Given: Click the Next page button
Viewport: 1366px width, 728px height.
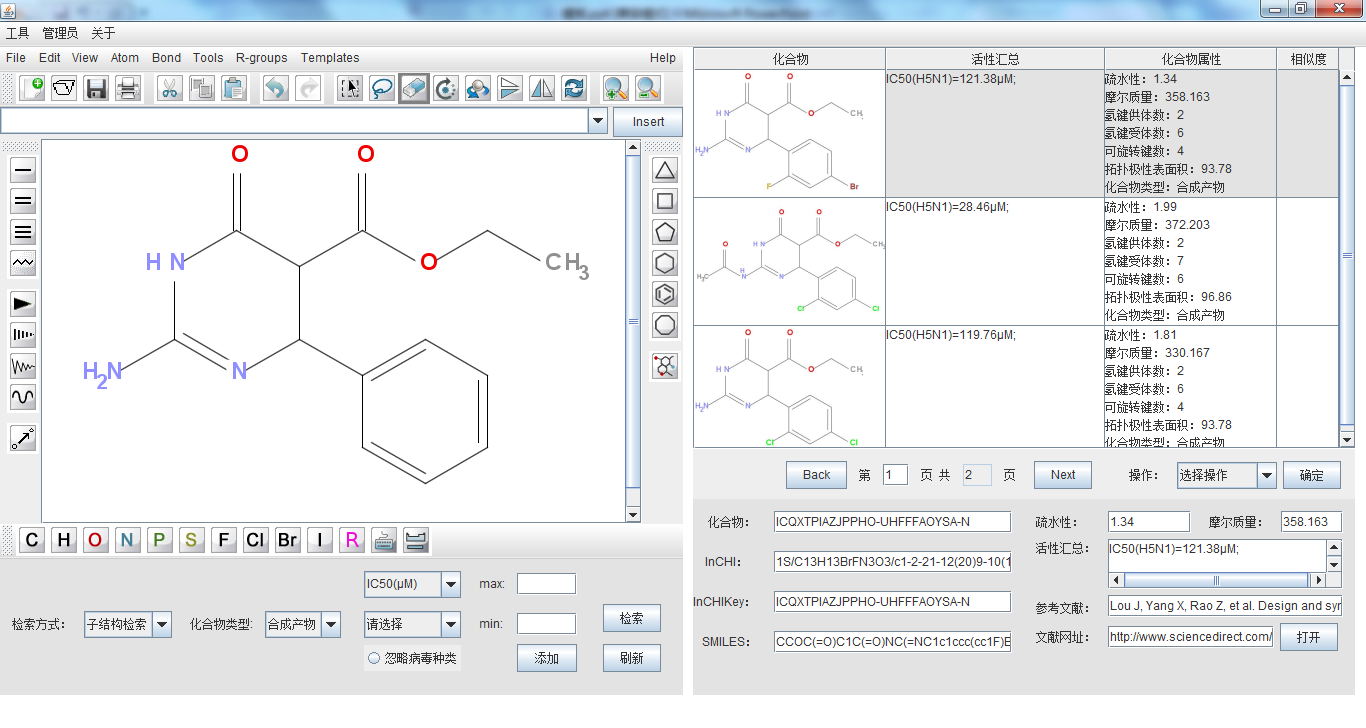Looking at the screenshot, I should pyautogui.click(x=1063, y=475).
